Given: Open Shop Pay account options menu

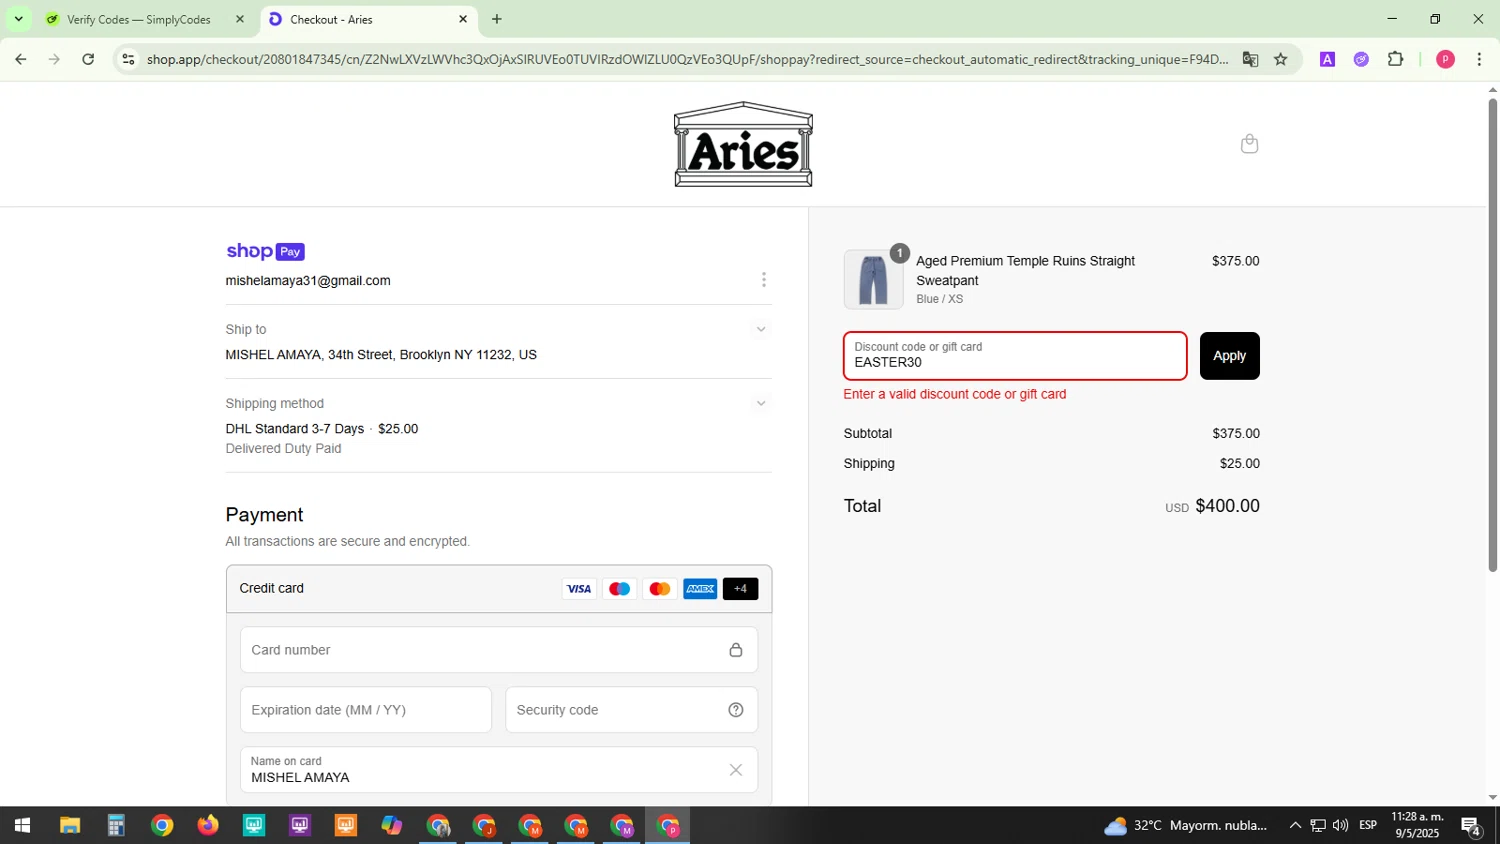Looking at the screenshot, I should (x=764, y=280).
